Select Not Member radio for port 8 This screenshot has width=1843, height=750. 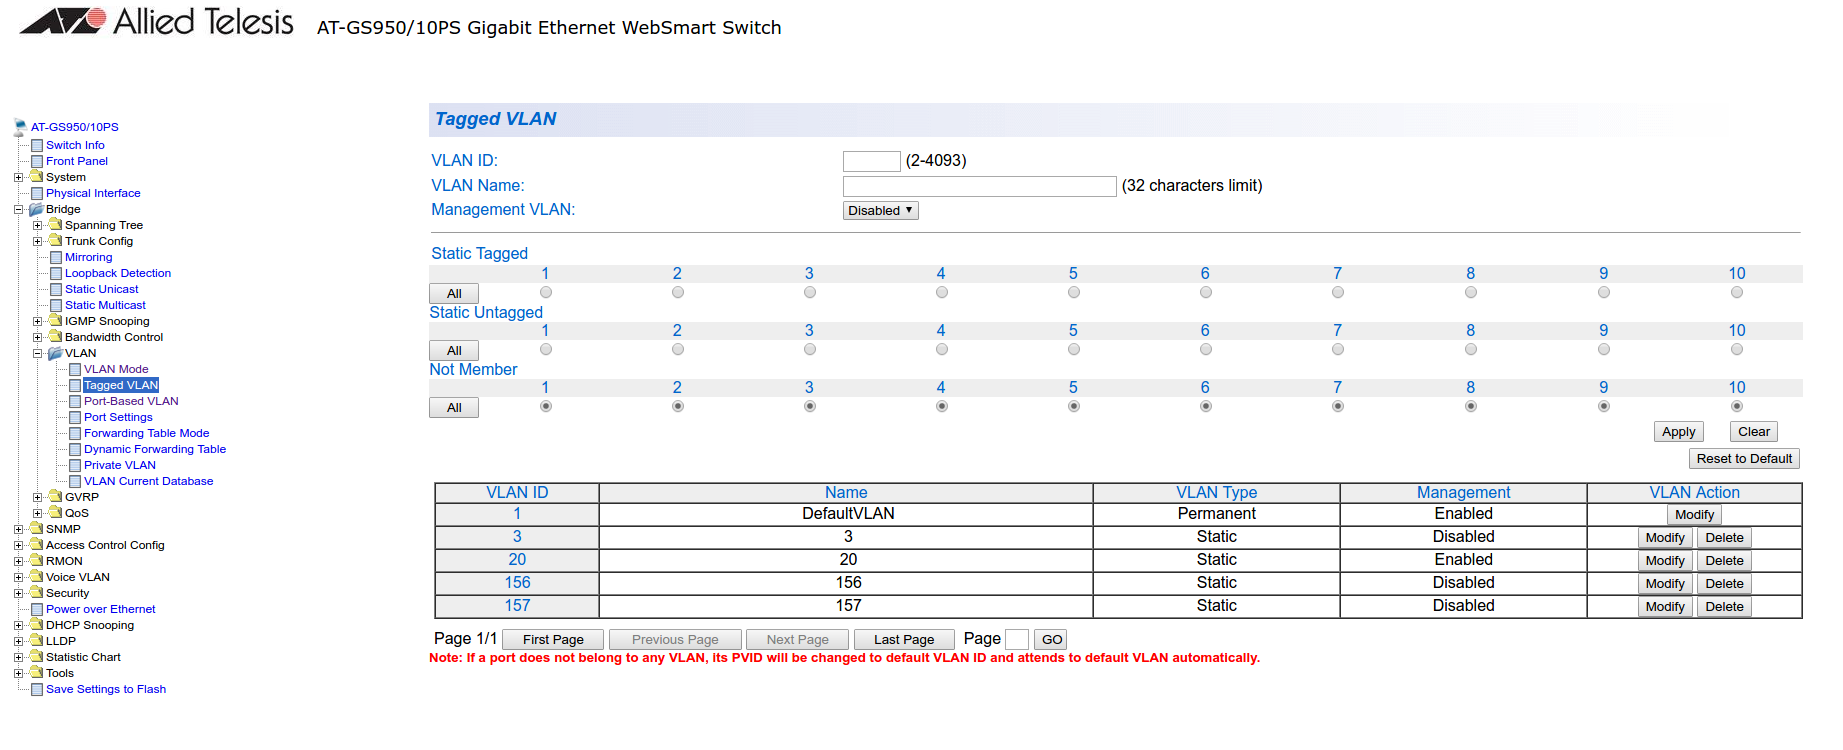(1470, 406)
